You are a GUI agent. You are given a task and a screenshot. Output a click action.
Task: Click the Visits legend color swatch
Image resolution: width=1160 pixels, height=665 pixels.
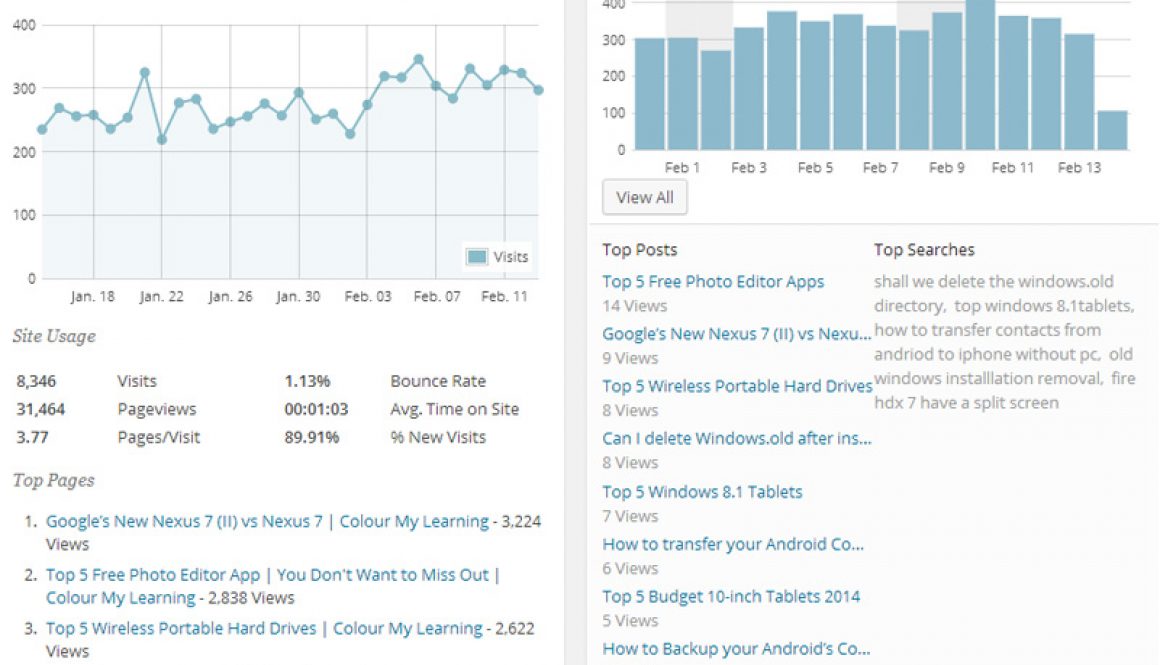477,257
